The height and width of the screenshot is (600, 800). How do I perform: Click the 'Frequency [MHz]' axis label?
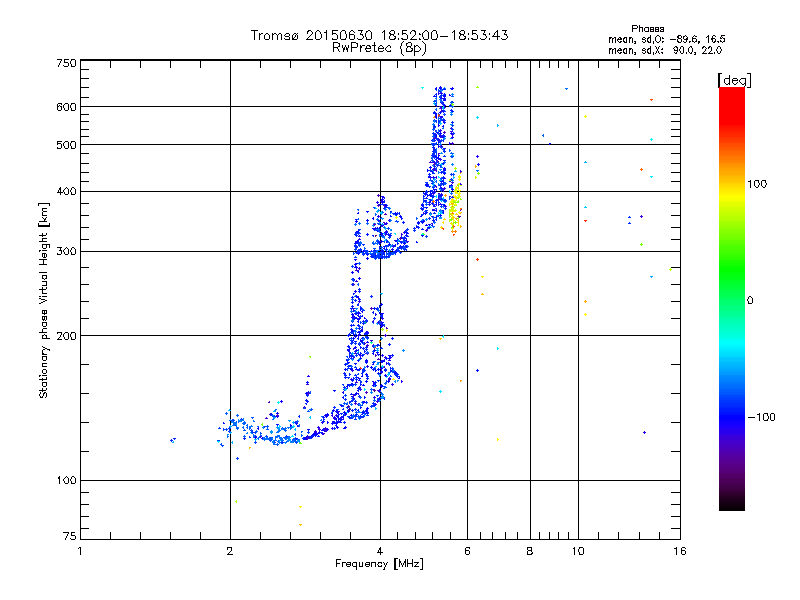pyautogui.click(x=379, y=564)
